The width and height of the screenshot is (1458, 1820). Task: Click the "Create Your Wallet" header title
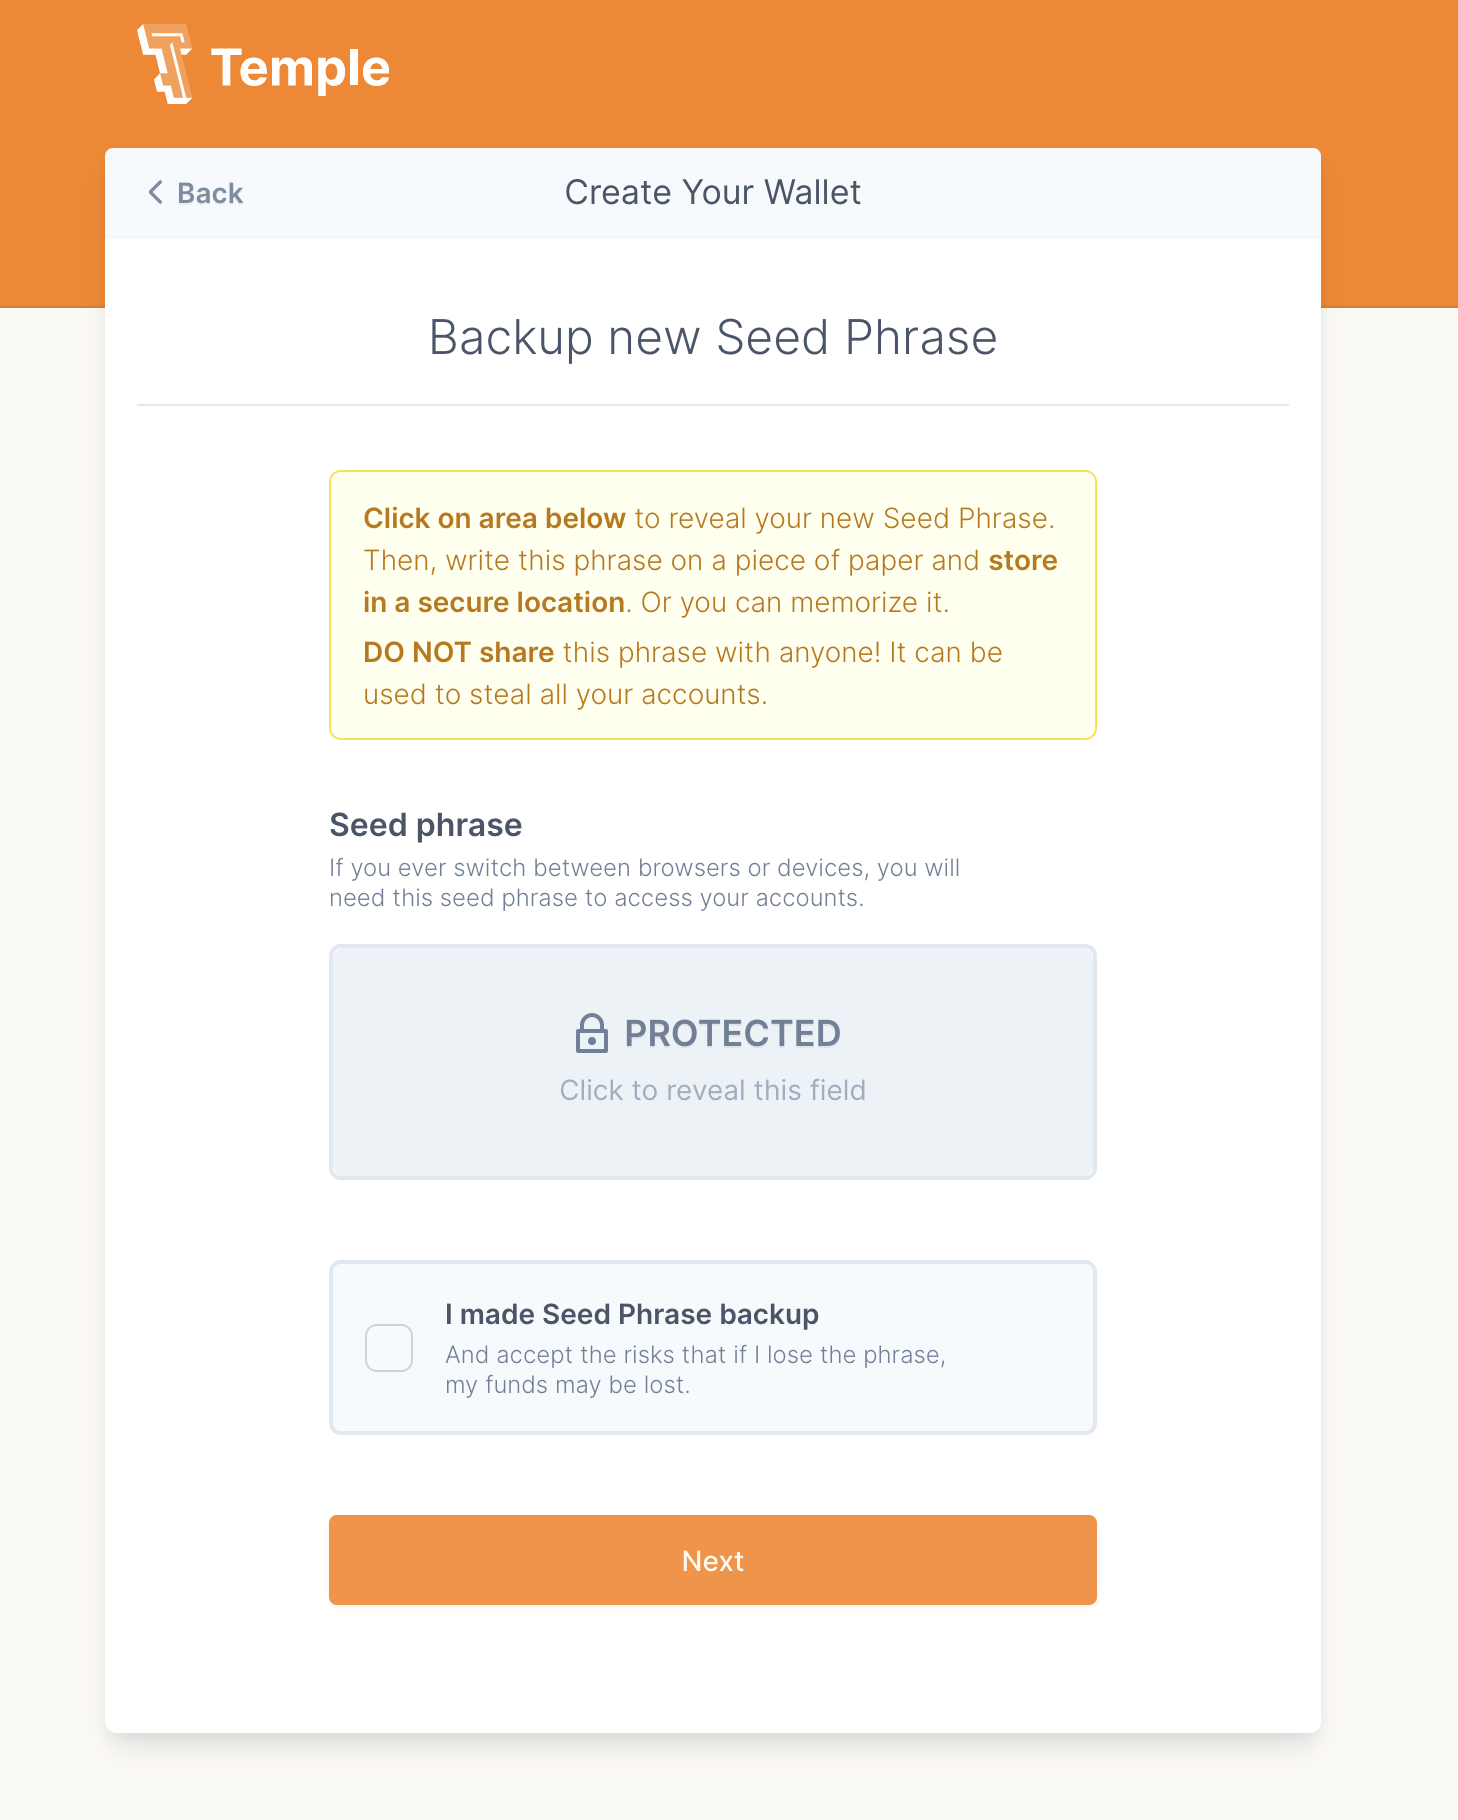[713, 192]
